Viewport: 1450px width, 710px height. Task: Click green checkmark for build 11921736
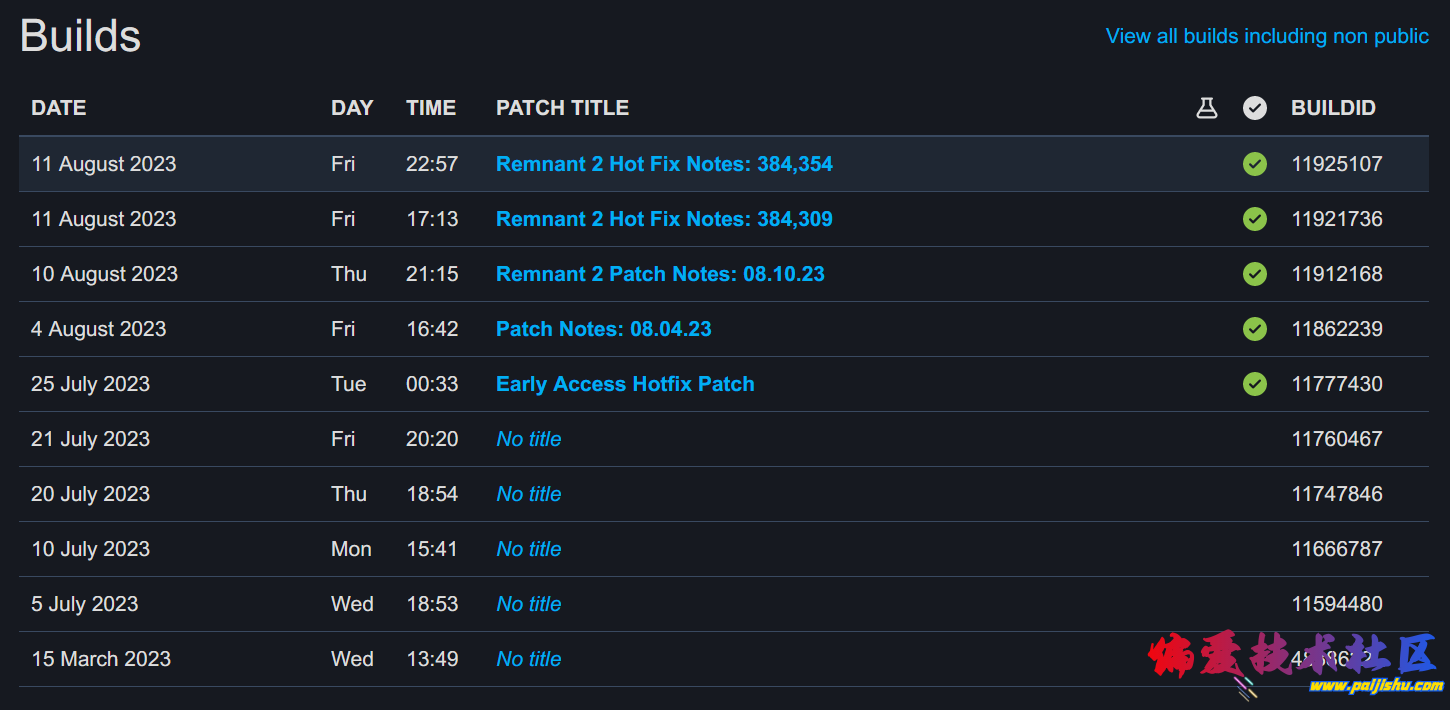(x=1255, y=219)
